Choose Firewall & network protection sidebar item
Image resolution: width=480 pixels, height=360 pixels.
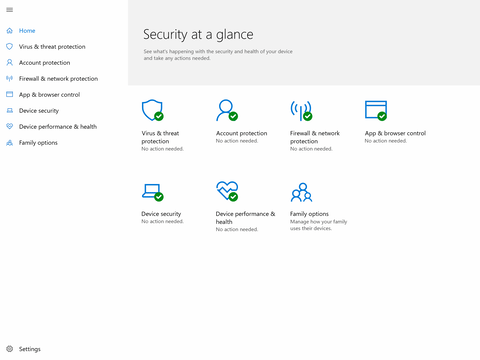click(x=58, y=79)
